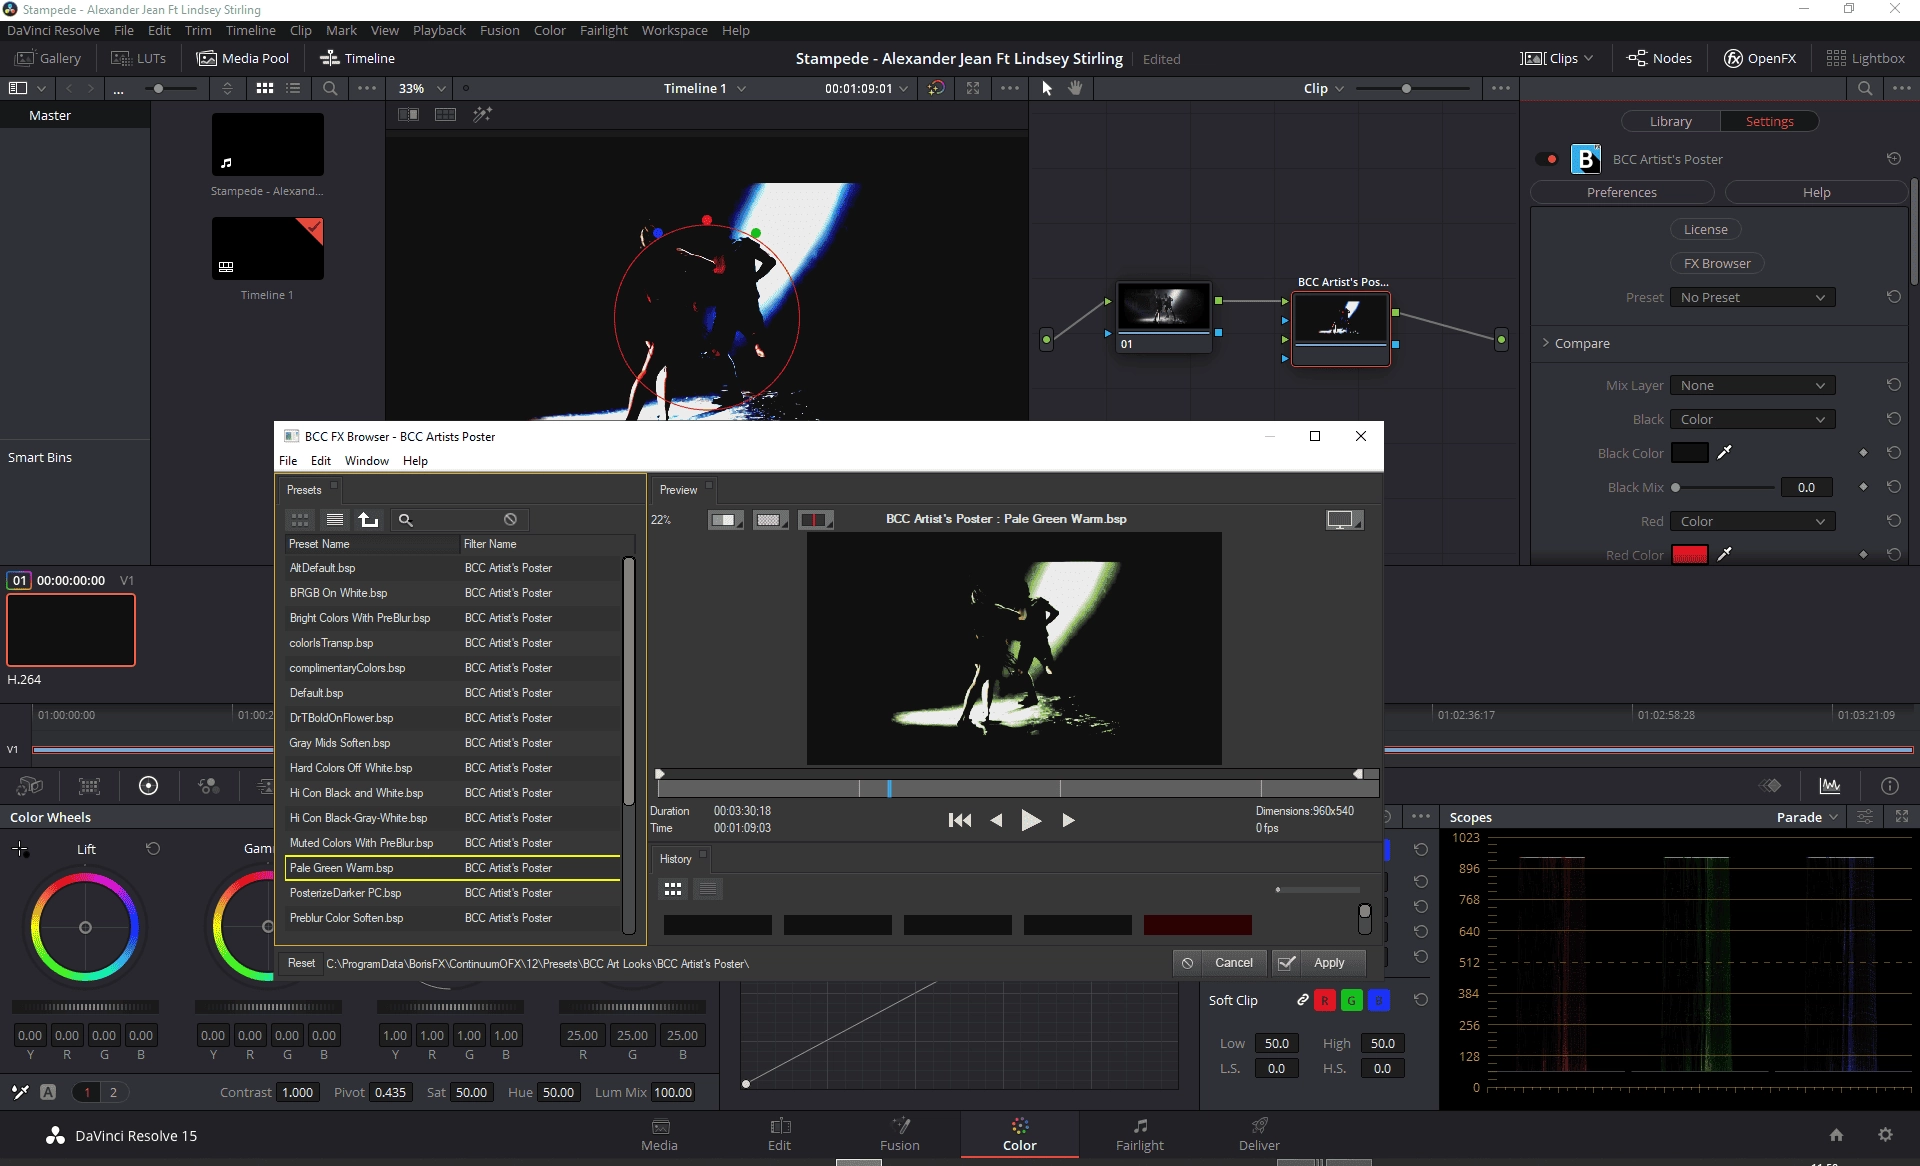
Task: Switch to the Fairlight page
Action: 1139,1134
